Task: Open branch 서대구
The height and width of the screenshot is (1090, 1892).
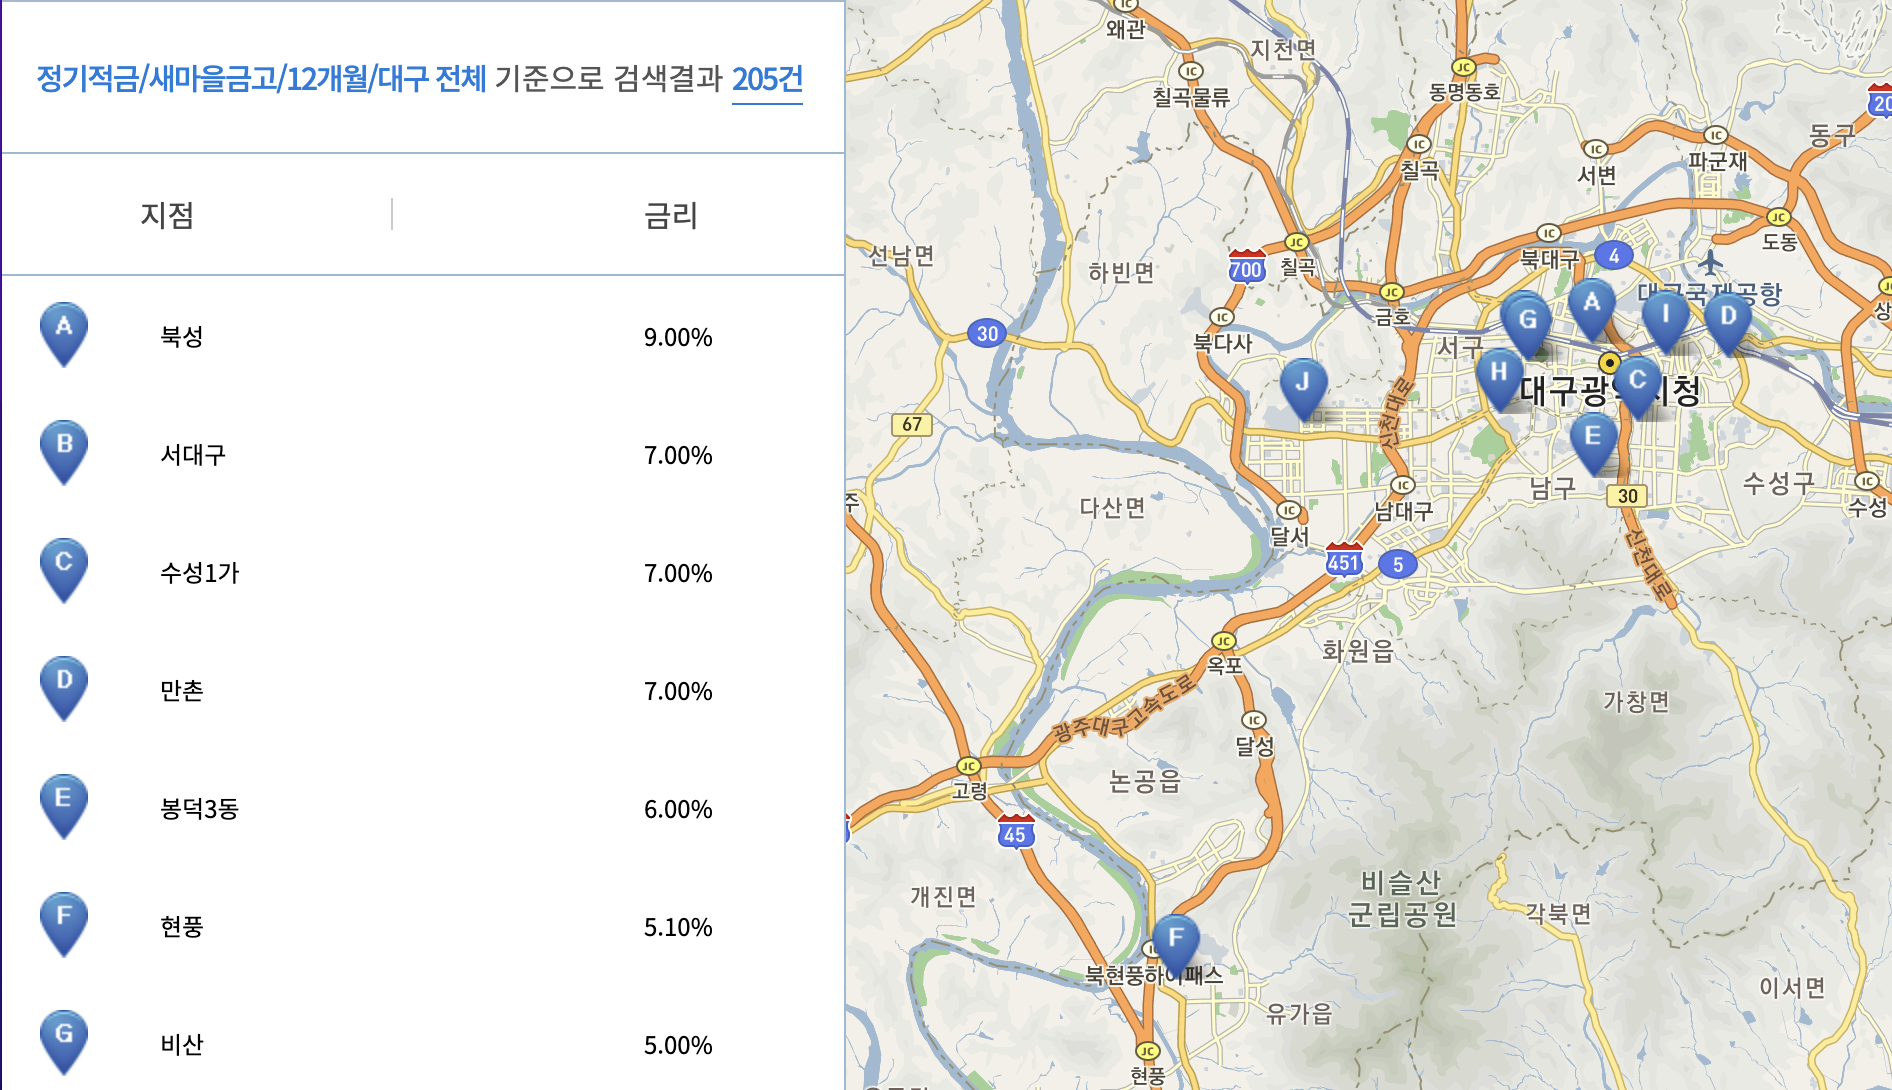Action: (x=193, y=455)
